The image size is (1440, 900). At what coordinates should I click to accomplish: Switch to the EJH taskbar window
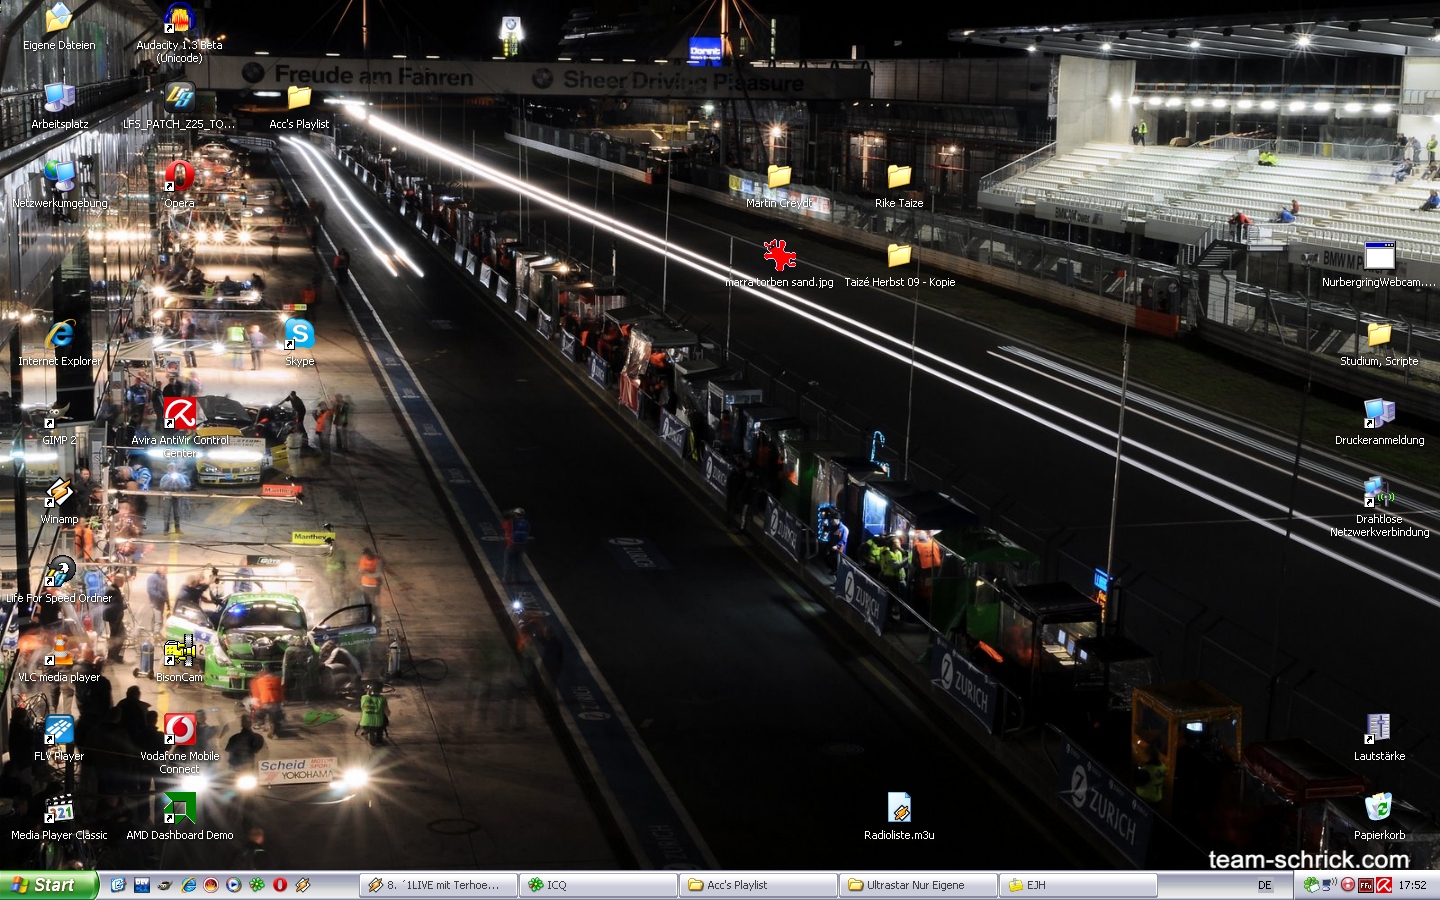click(x=1079, y=885)
